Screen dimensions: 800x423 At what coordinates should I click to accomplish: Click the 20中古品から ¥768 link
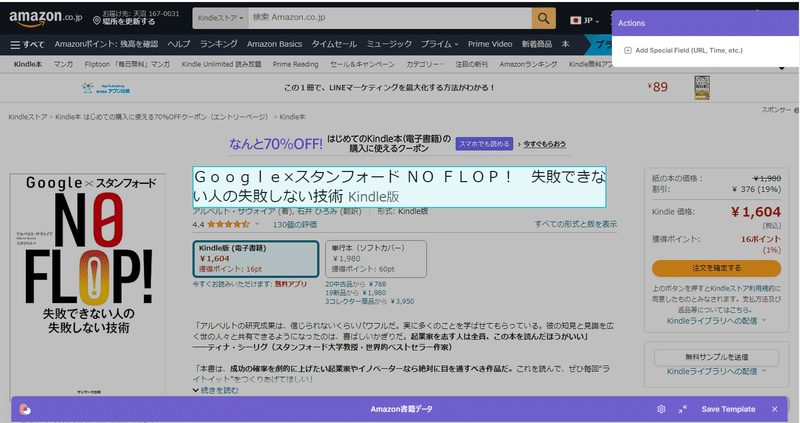click(x=356, y=284)
